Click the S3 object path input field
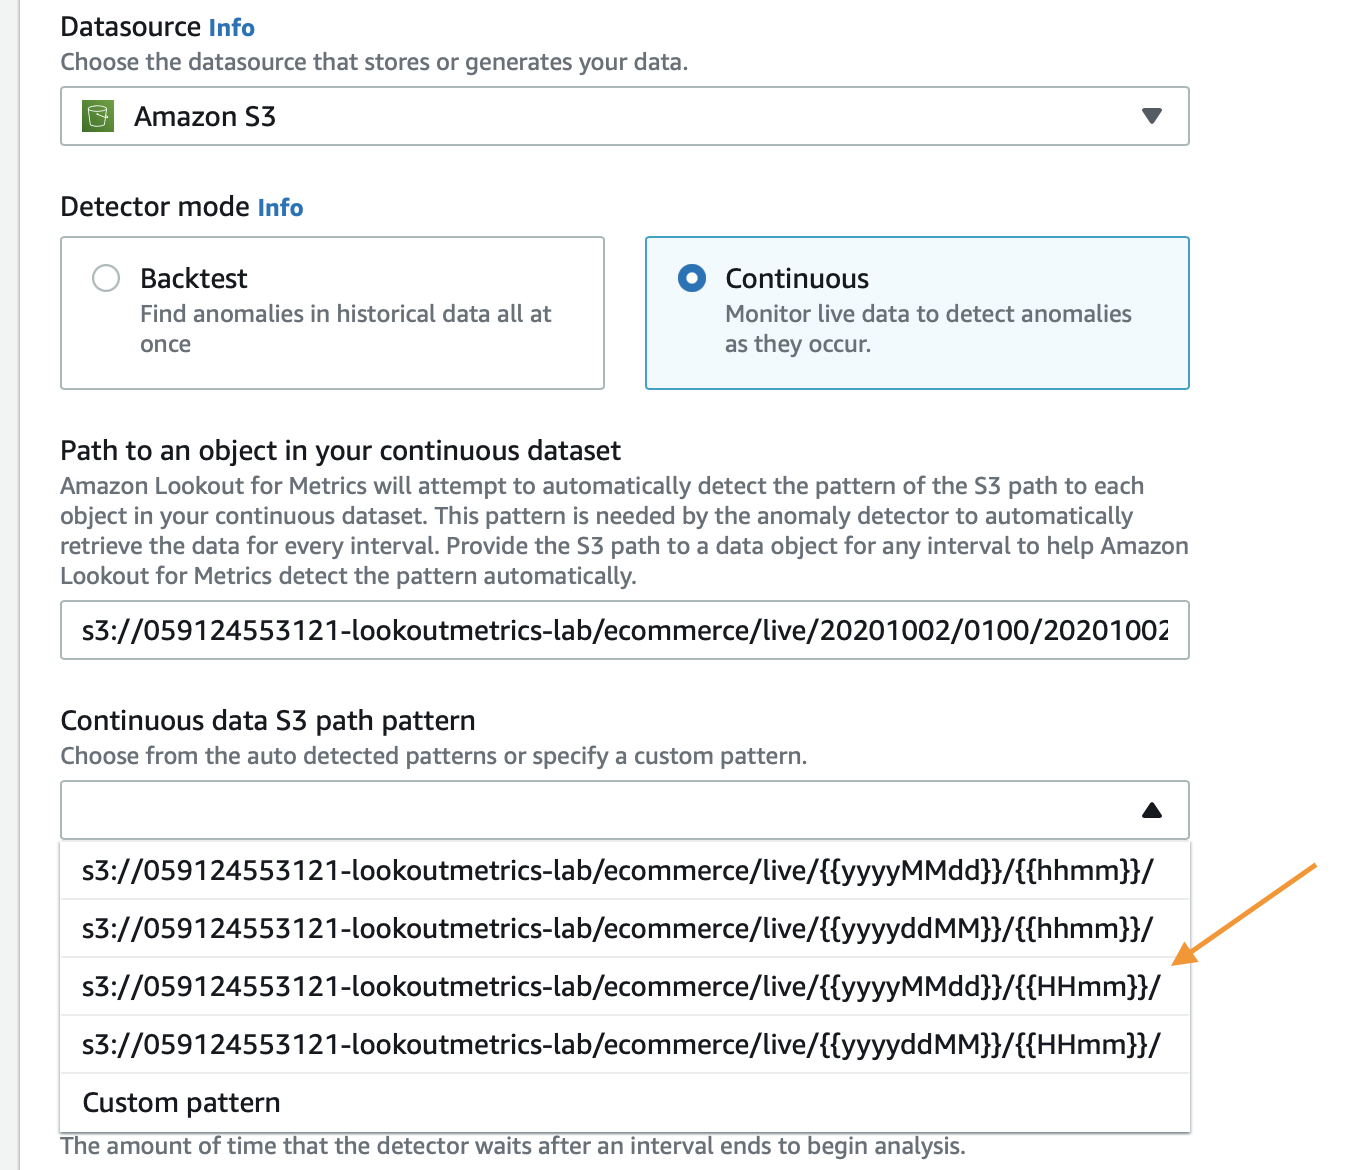Image resolution: width=1358 pixels, height=1170 pixels. (x=625, y=630)
